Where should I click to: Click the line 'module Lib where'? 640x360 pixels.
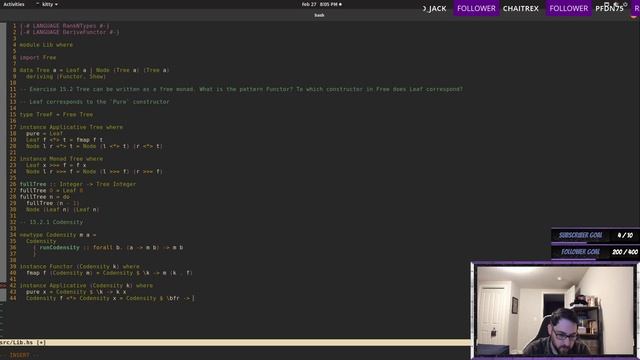pyautogui.click(x=46, y=45)
